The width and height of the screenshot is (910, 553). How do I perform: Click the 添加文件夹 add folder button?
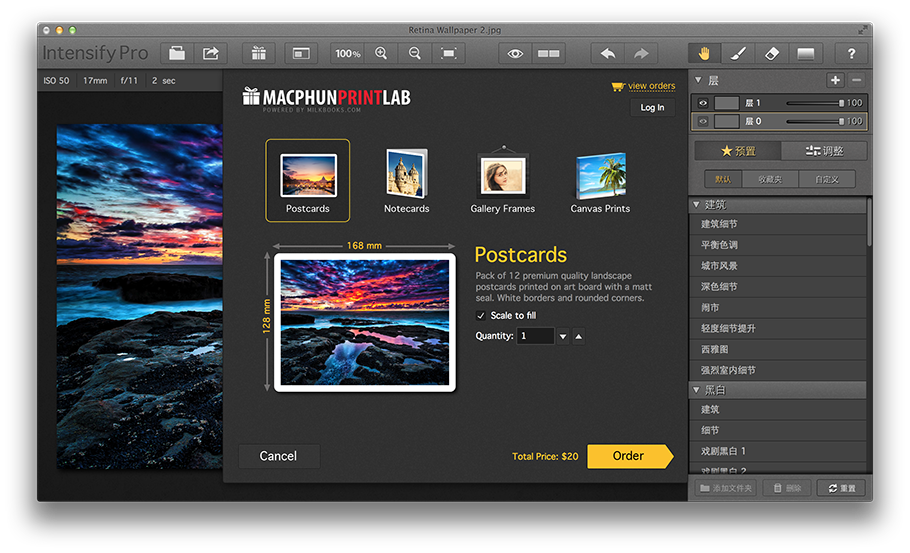pos(726,488)
